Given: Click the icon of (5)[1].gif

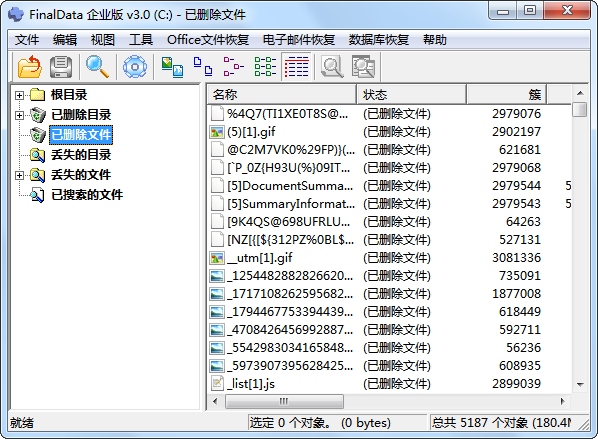Looking at the screenshot, I should click(217, 132).
